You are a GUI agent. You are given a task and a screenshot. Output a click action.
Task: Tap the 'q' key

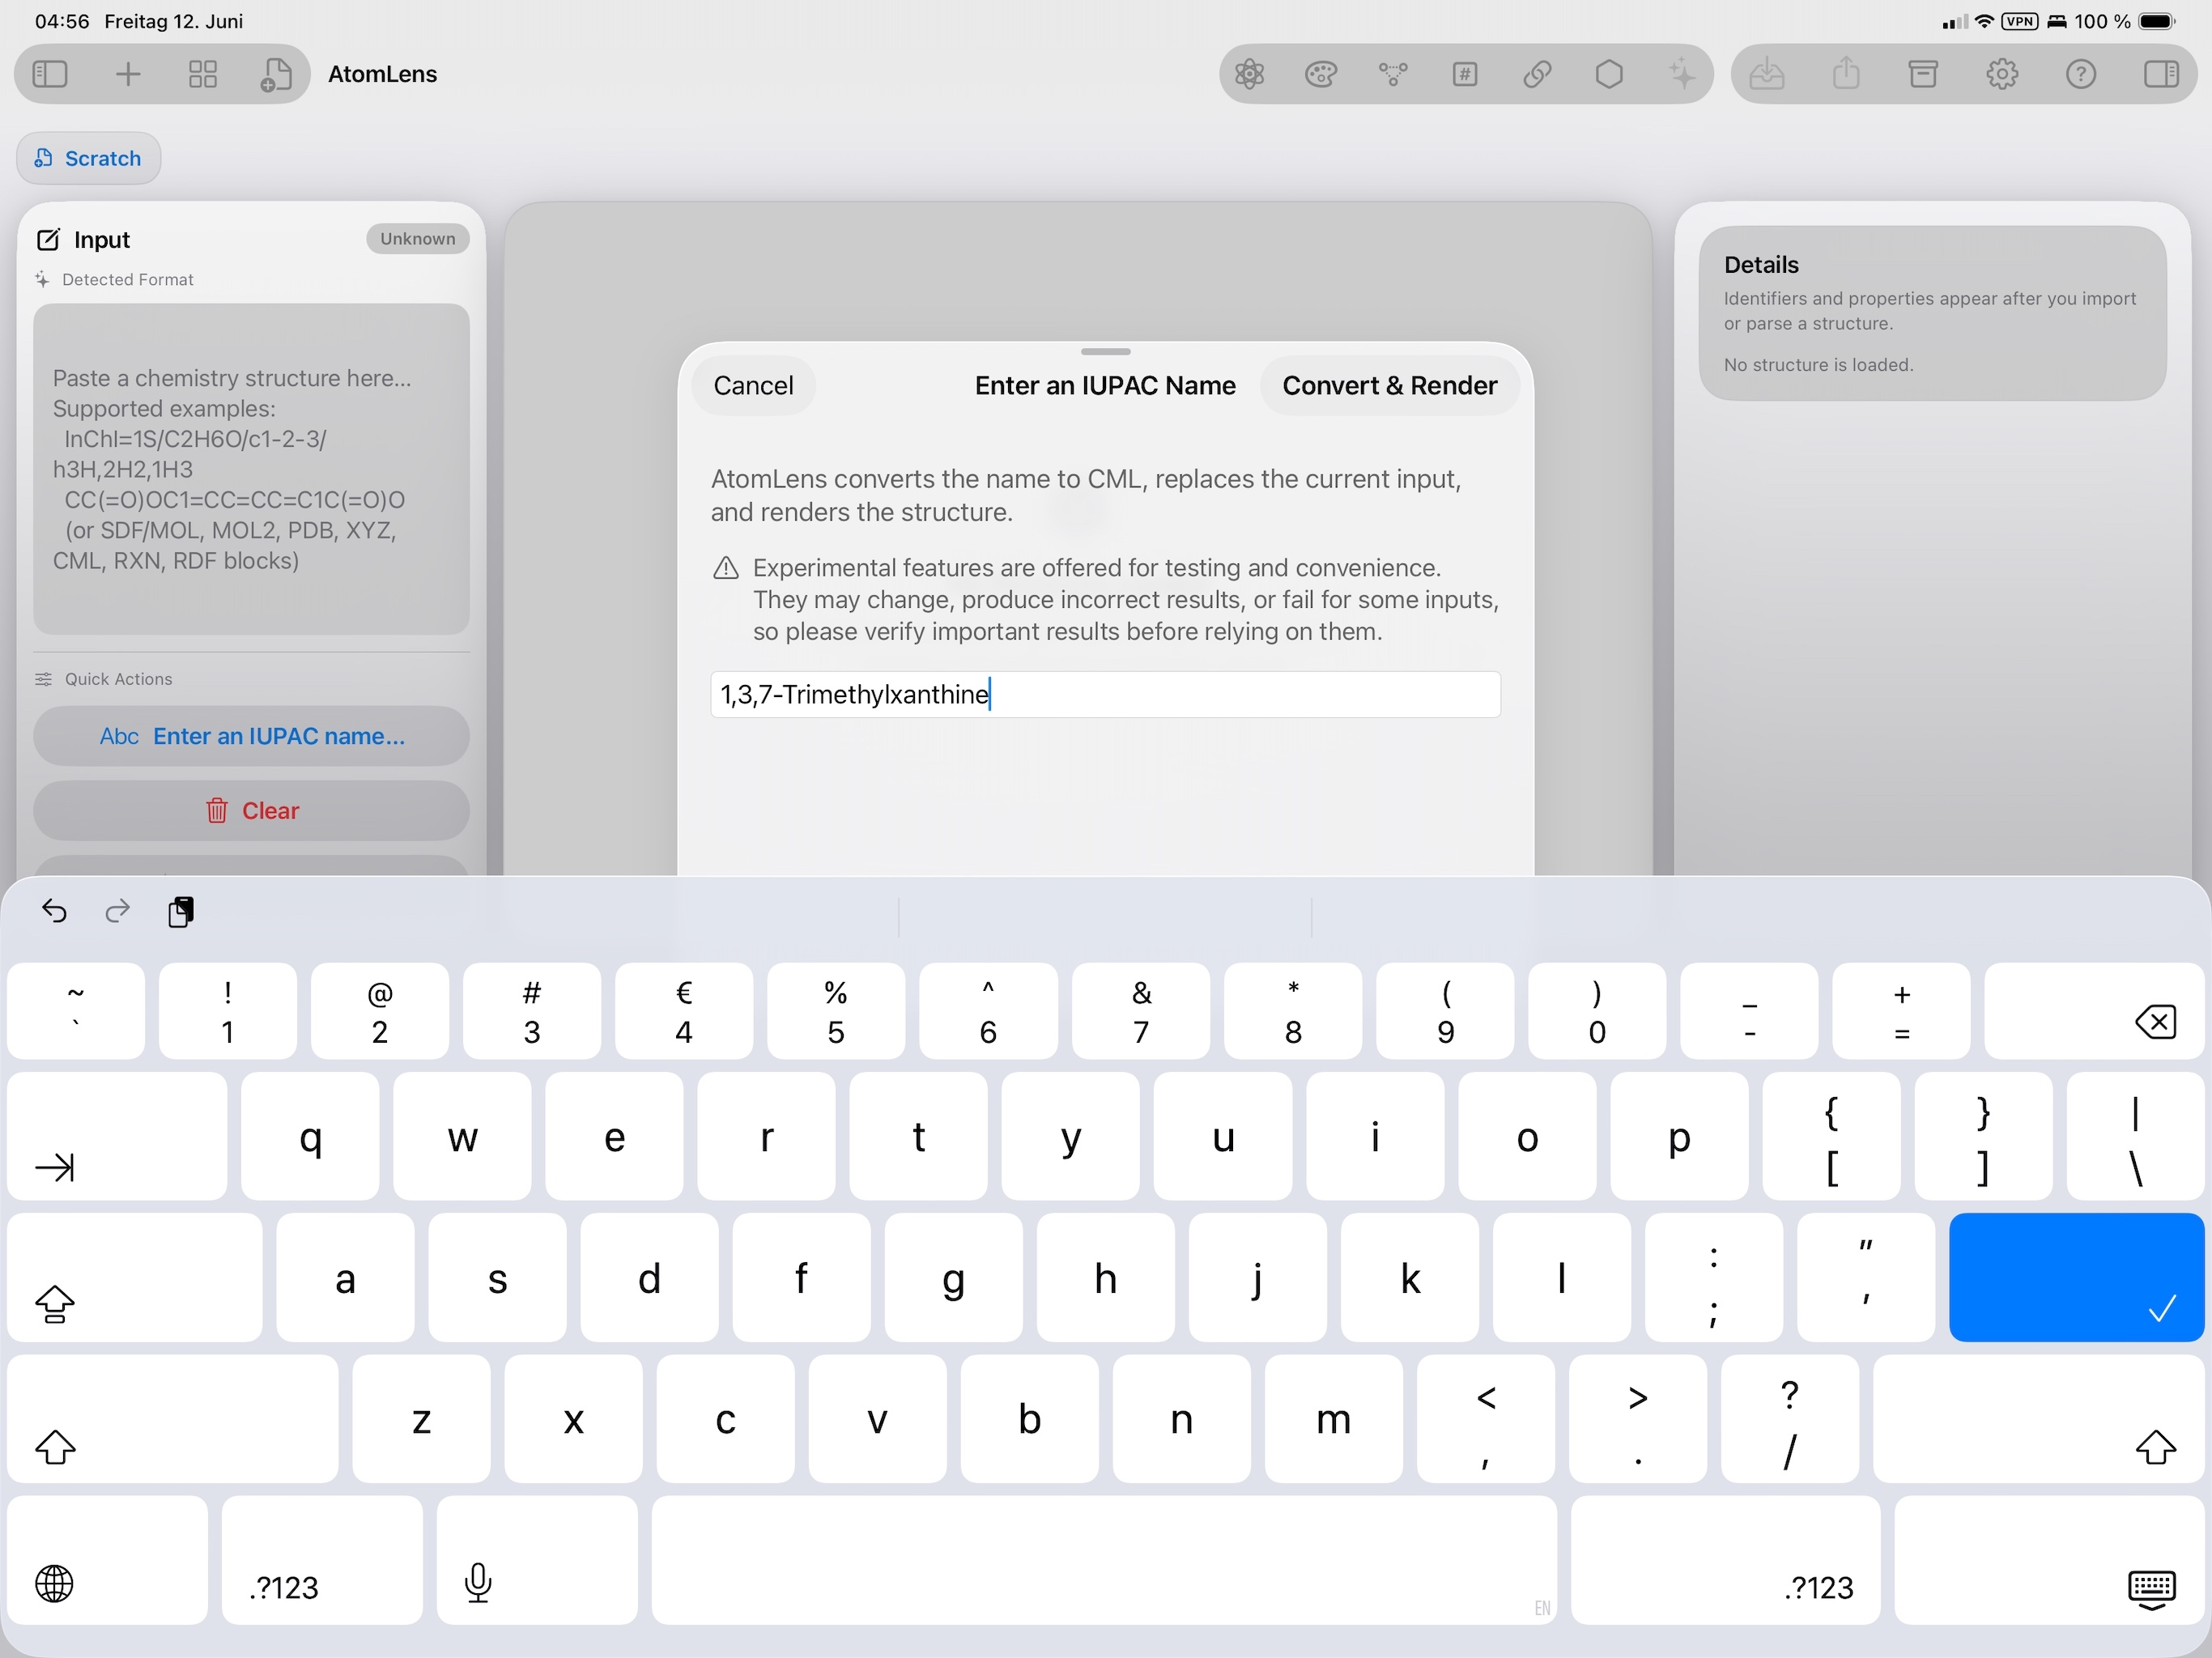[310, 1136]
